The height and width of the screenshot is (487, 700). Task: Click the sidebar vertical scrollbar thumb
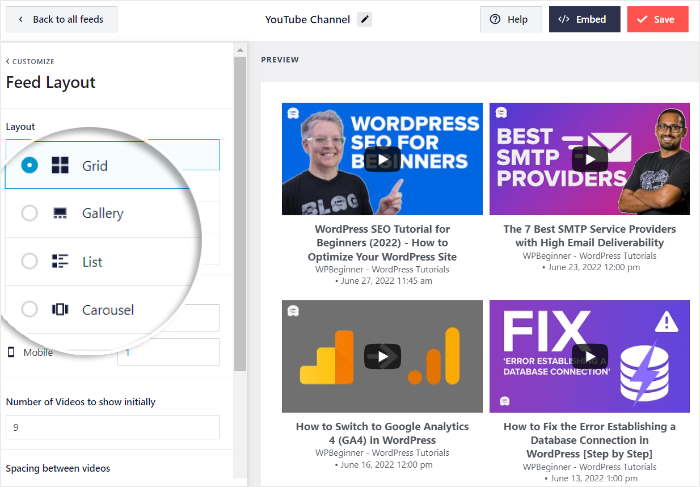(x=240, y=213)
